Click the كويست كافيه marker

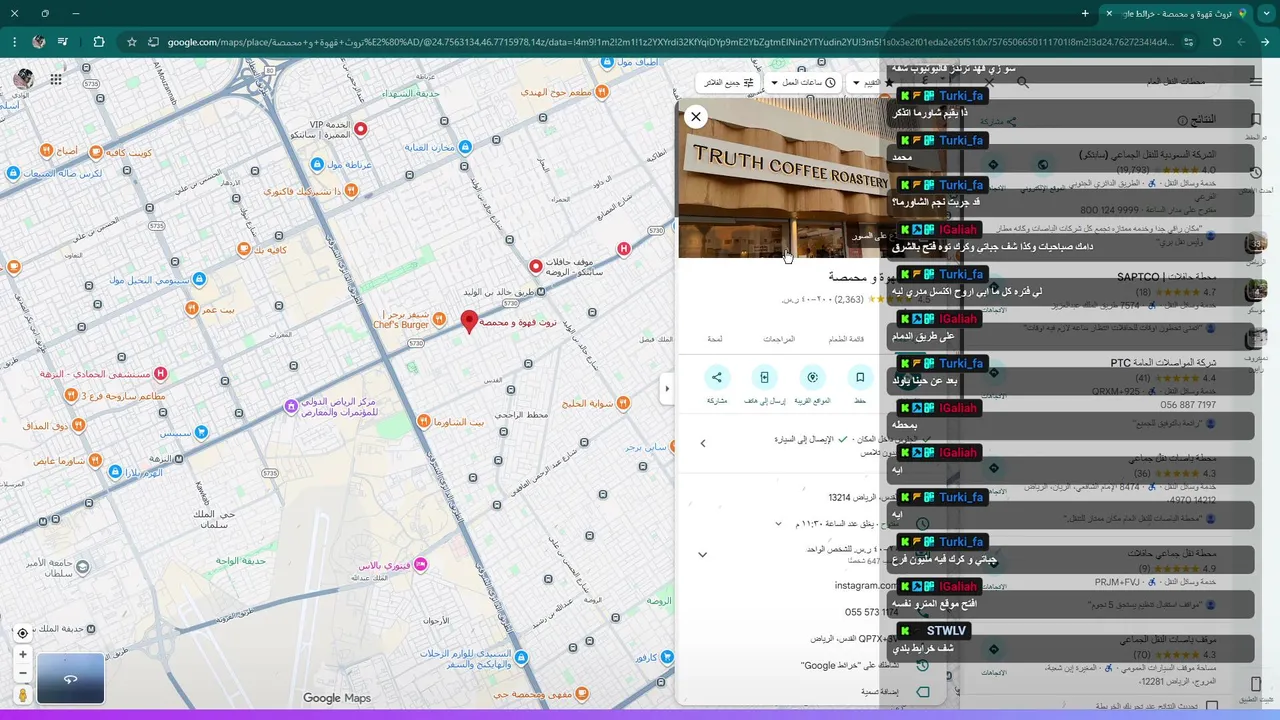[x=95, y=152]
